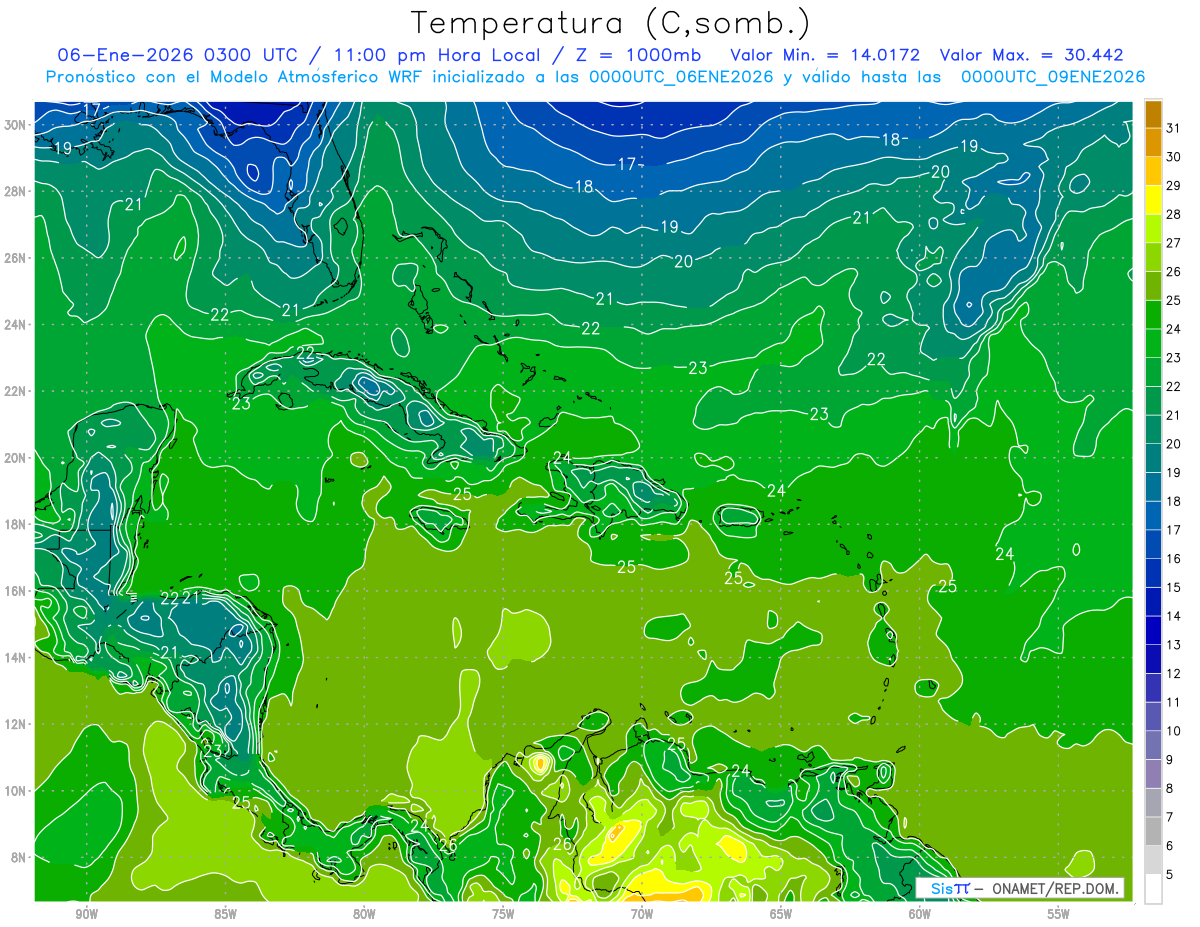This screenshot has width=1200, height=927.
Task: Click the white bottom swatch of the color scale
Action: point(1153,889)
